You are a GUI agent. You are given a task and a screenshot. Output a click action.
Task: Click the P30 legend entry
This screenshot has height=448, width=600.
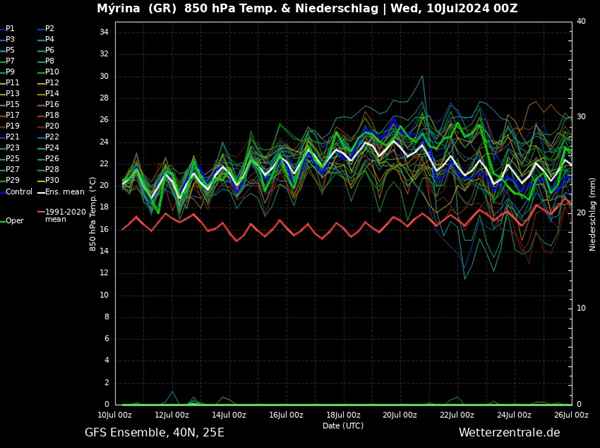coord(52,180)
